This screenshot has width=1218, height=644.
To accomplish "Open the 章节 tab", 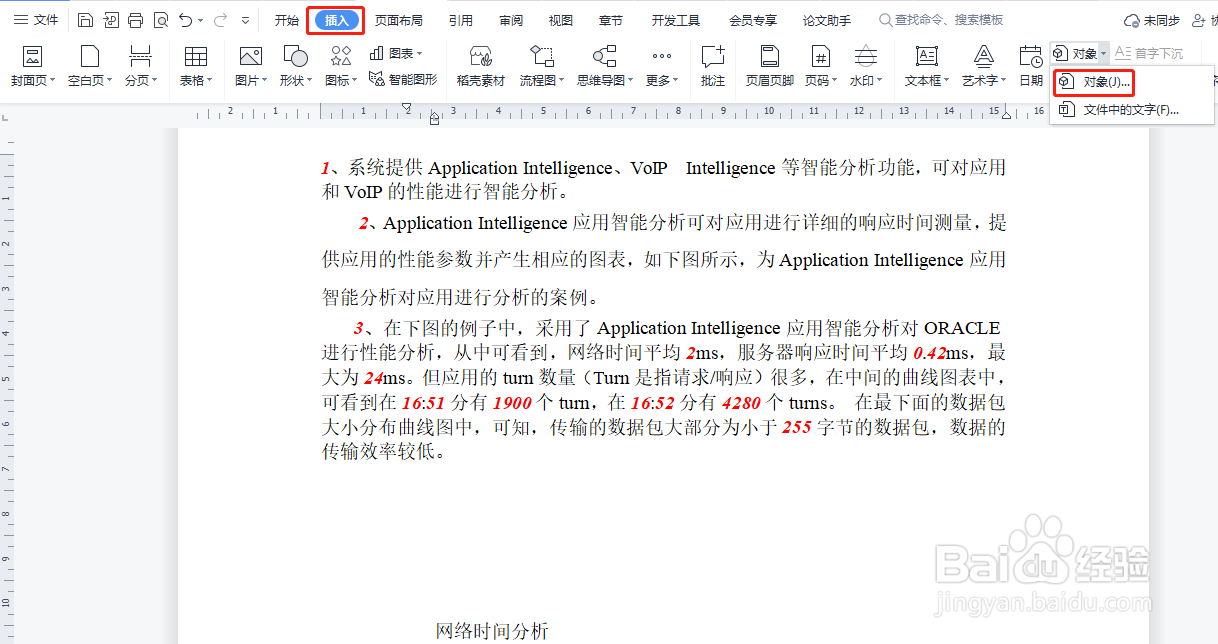I will tap(611, 20).
